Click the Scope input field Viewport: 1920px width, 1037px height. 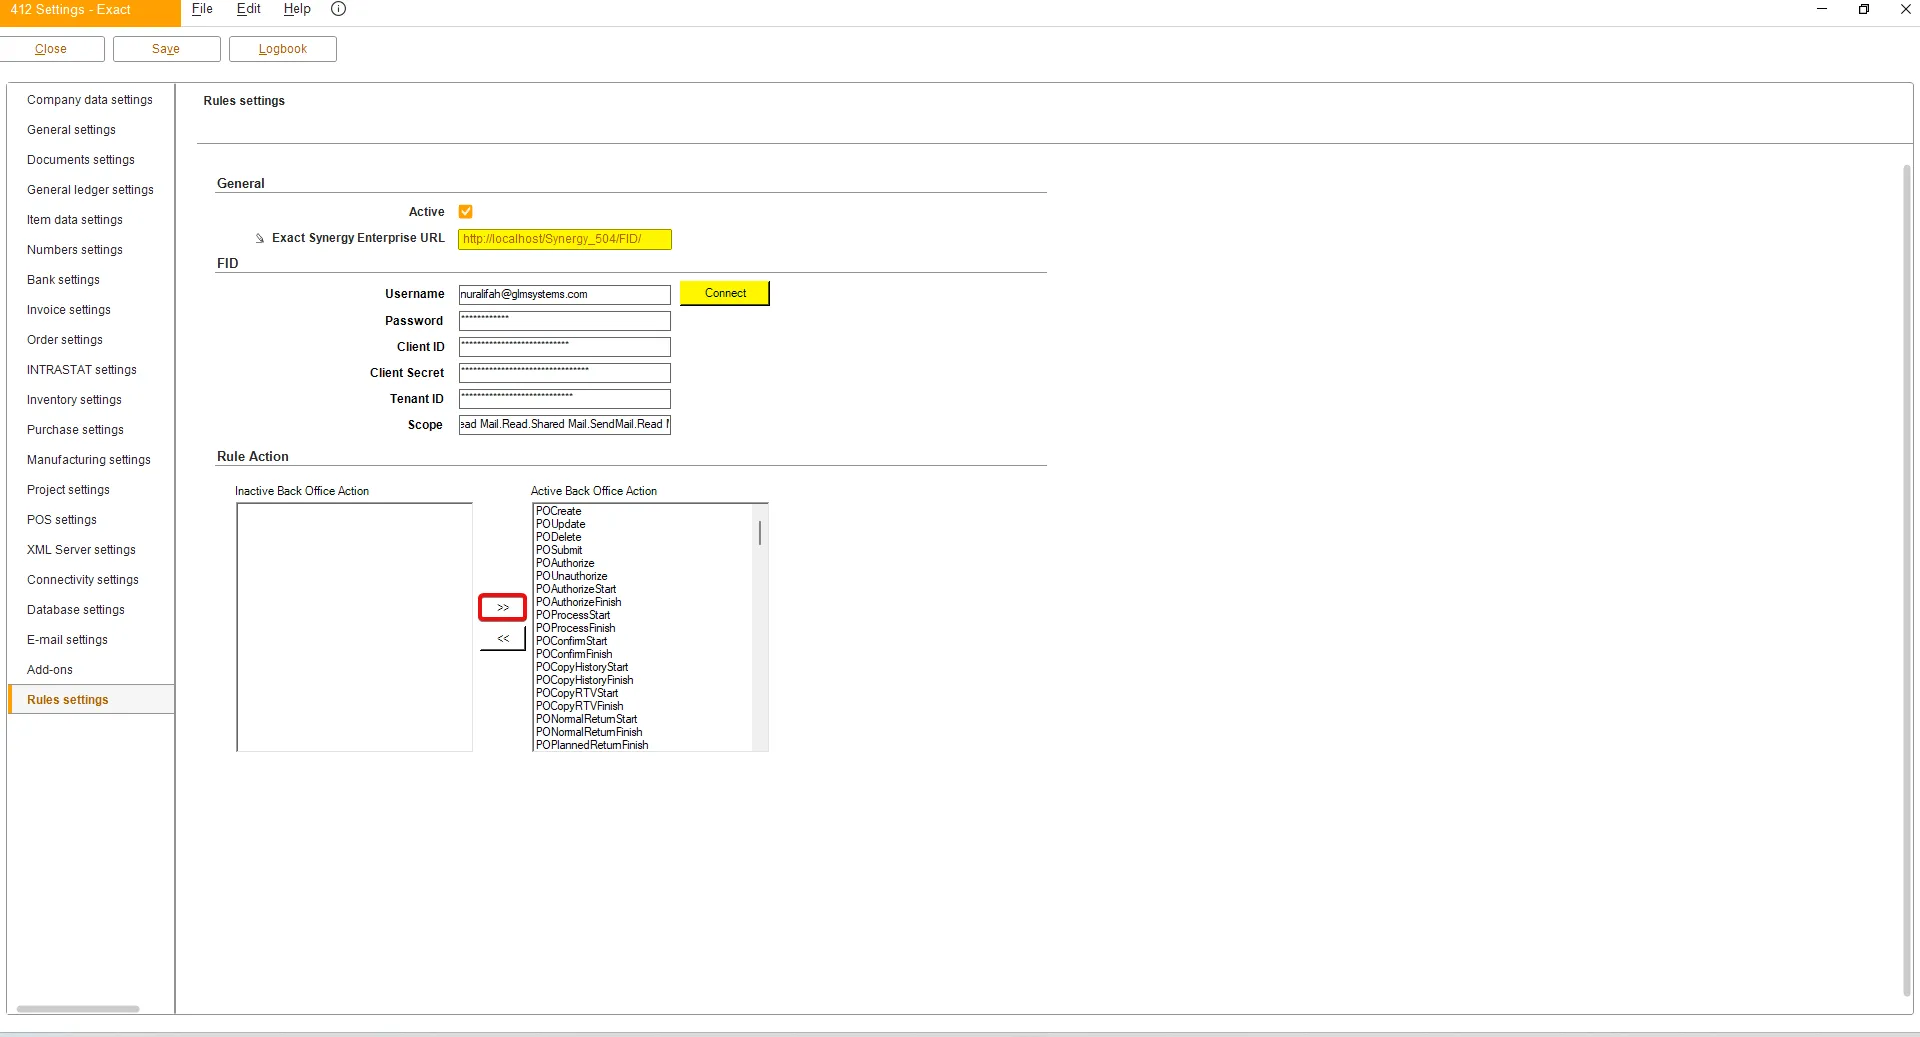[x=564, y=425]
